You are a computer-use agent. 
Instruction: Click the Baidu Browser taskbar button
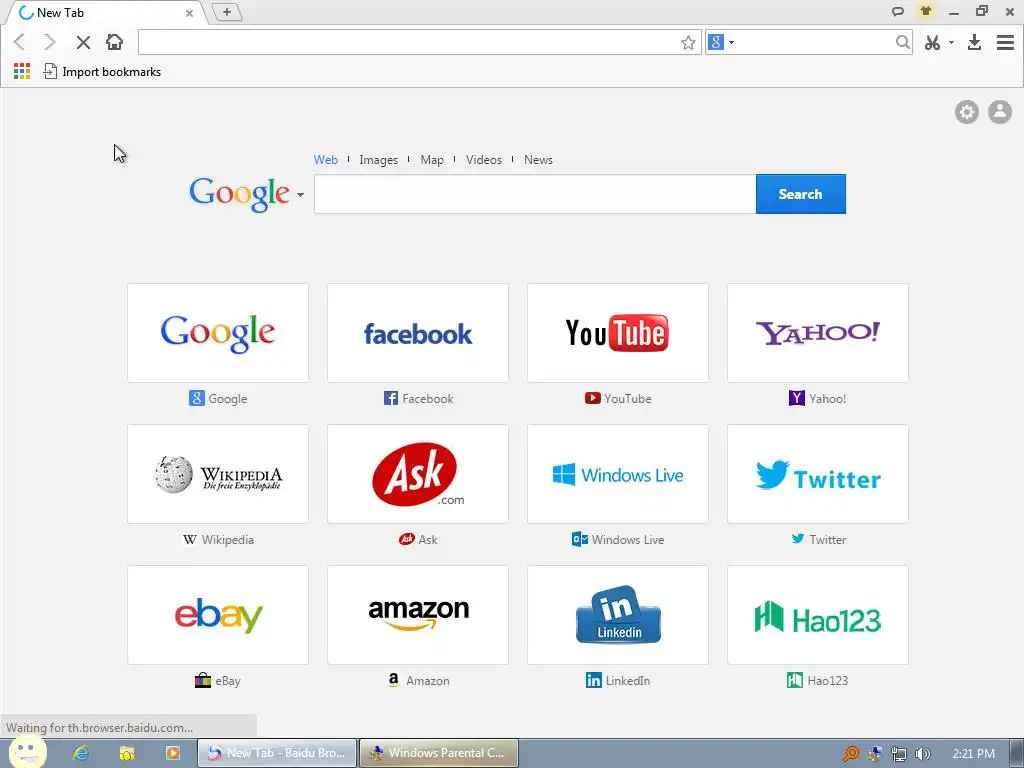pos(277,753)
